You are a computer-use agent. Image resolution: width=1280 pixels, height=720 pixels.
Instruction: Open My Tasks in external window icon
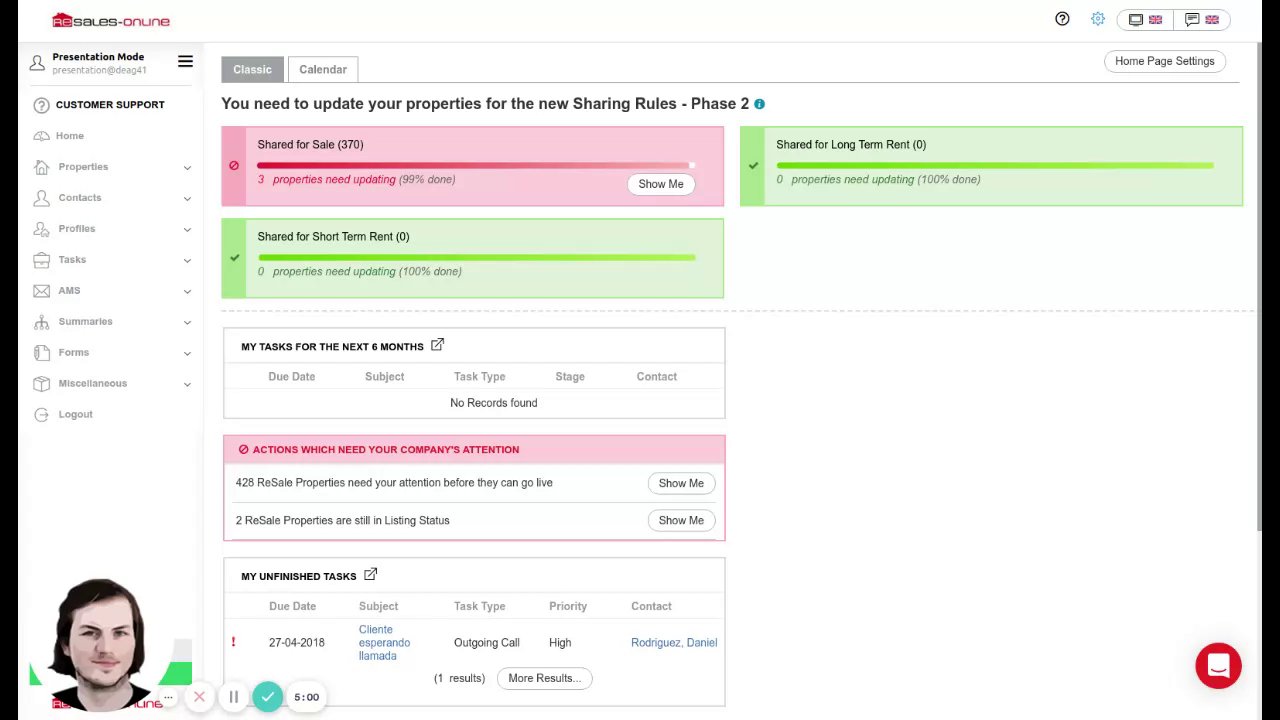tap(437, 345)
